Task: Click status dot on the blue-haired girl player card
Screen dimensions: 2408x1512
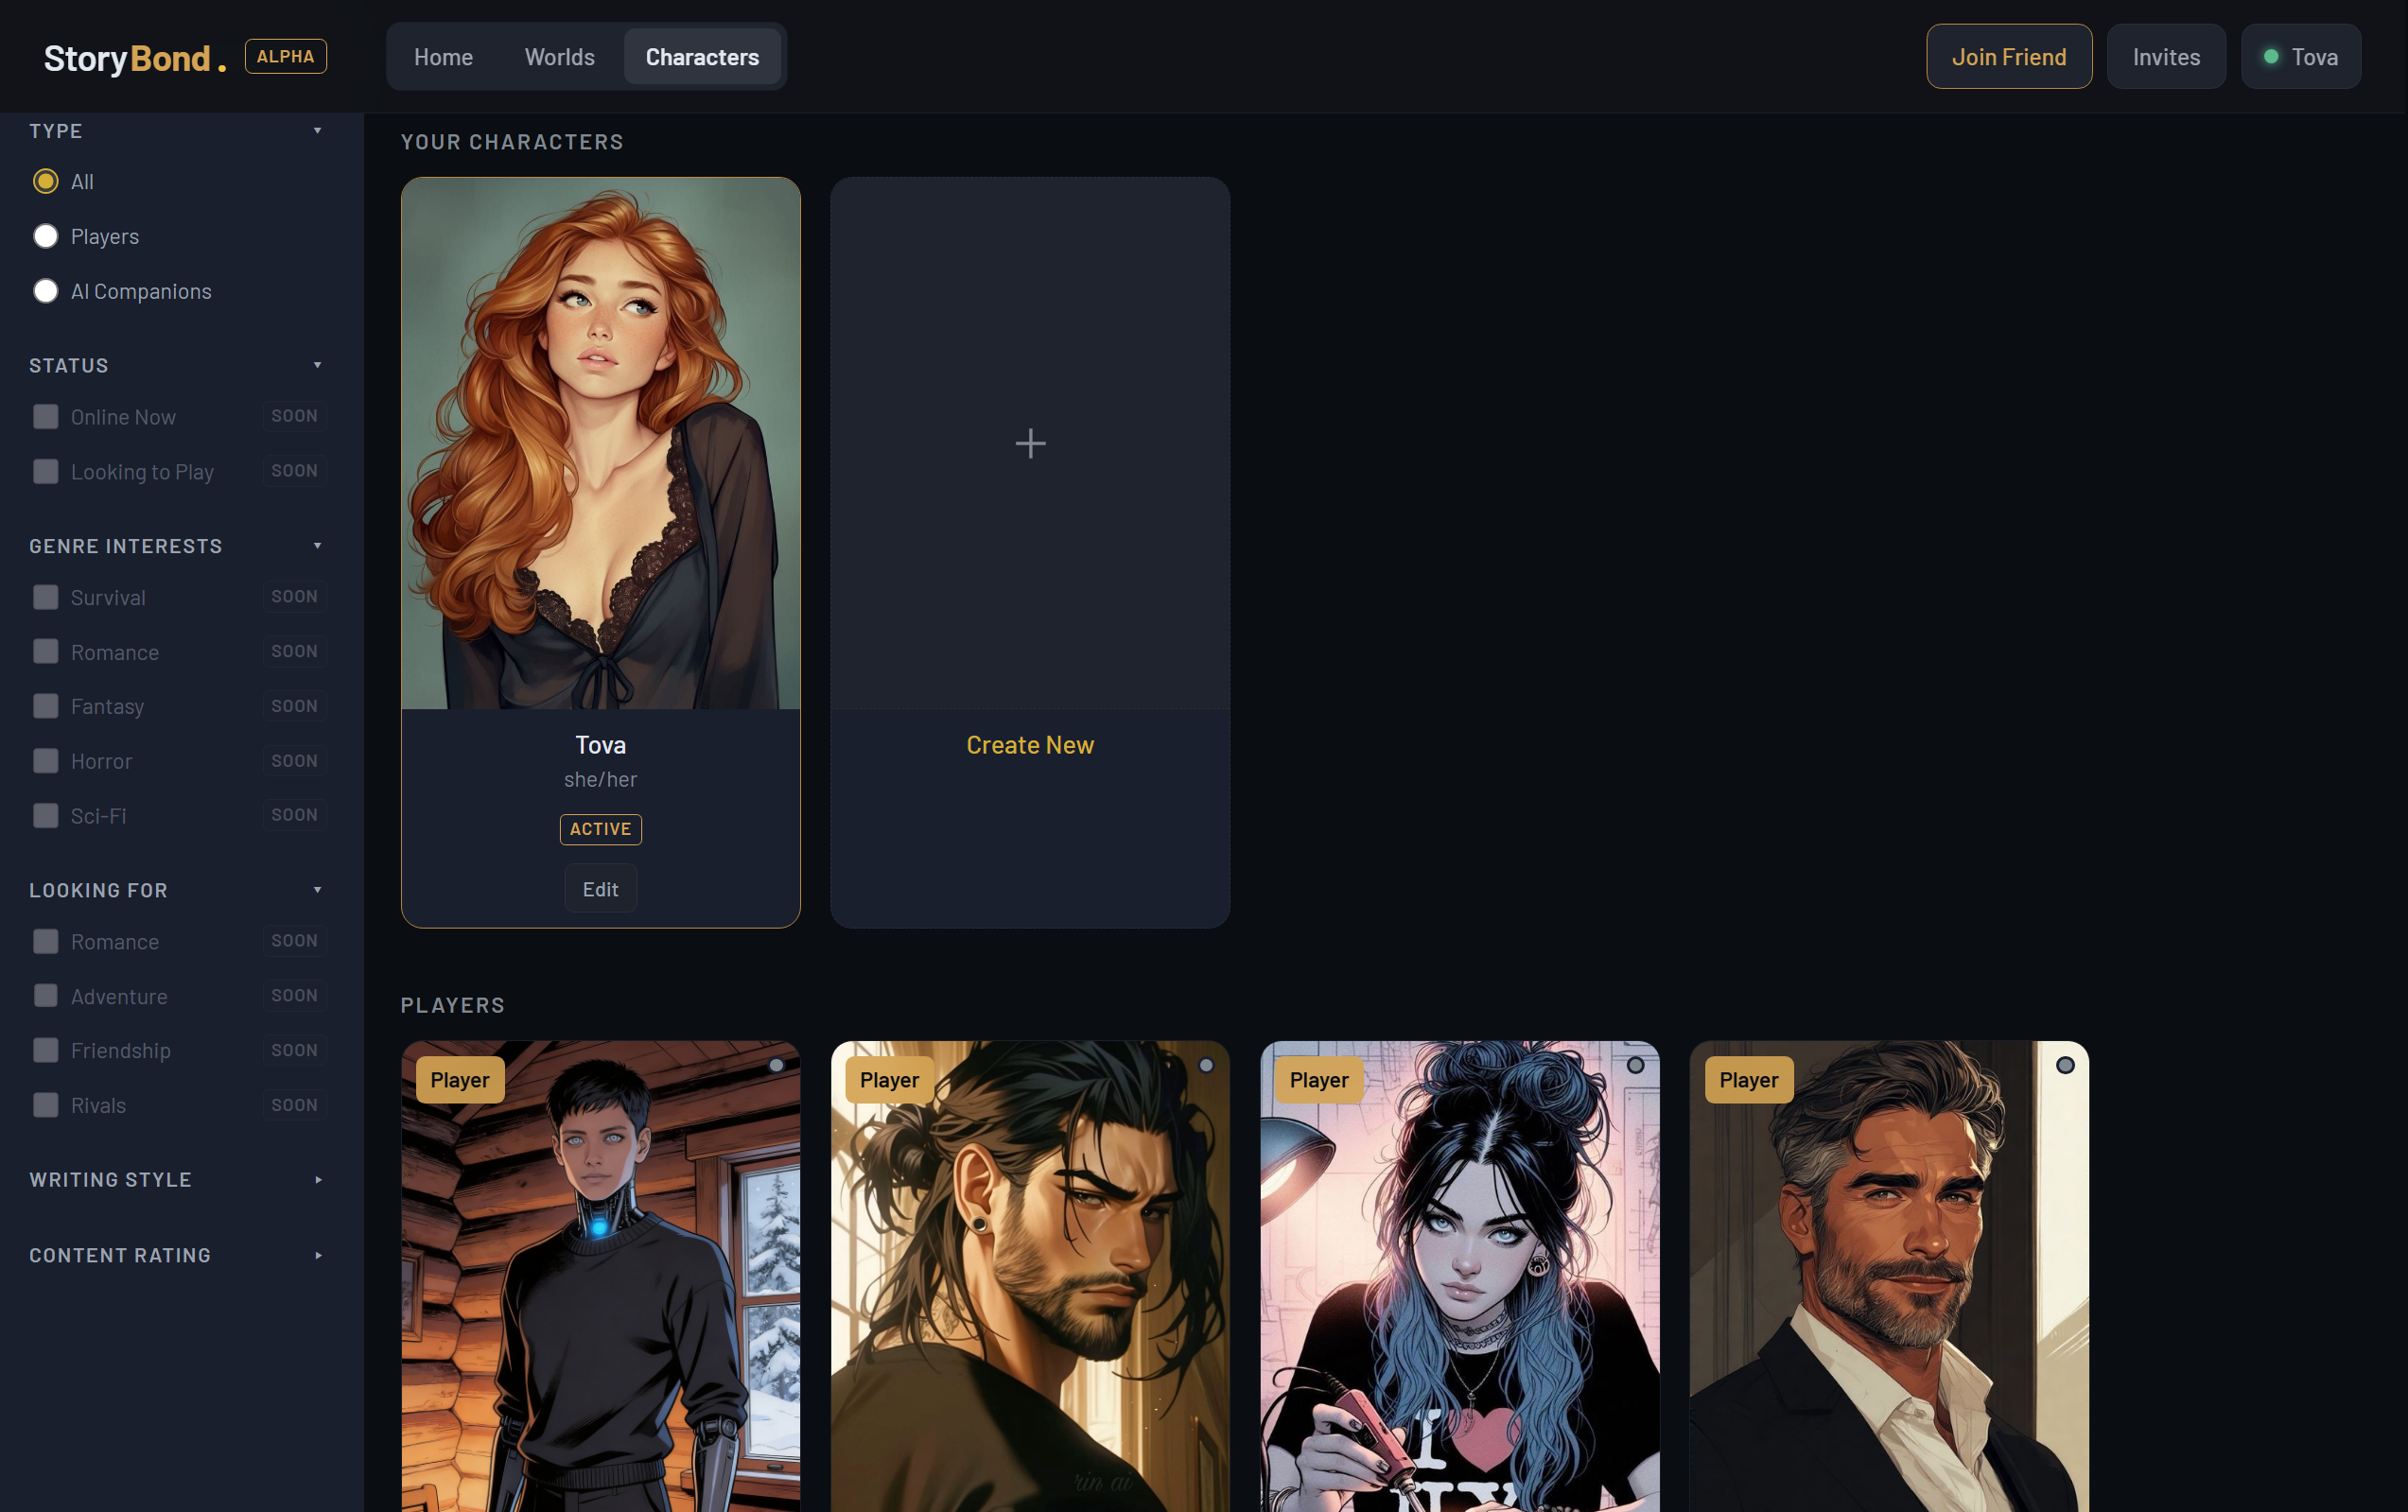Action: tap(1635, 1065)
